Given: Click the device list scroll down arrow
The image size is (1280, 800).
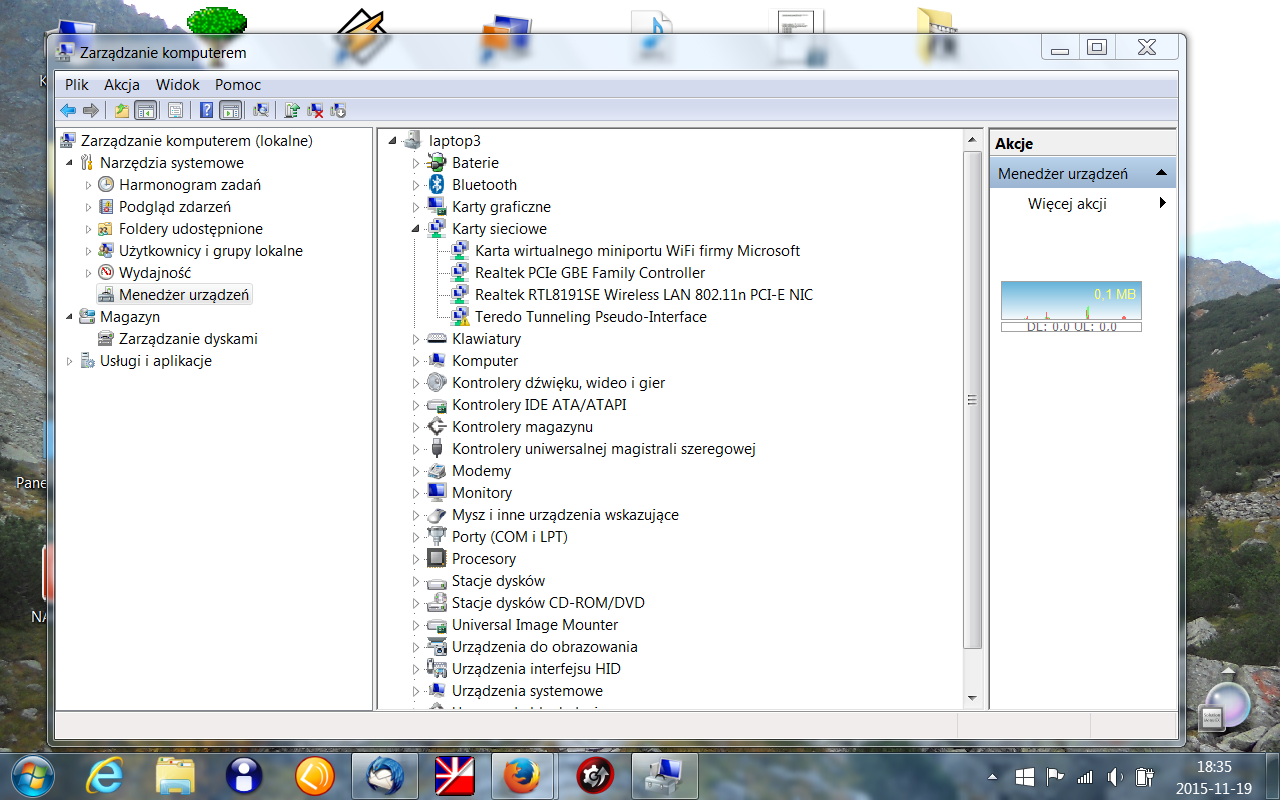Looking at the screenshot, I should click(973, 698).
